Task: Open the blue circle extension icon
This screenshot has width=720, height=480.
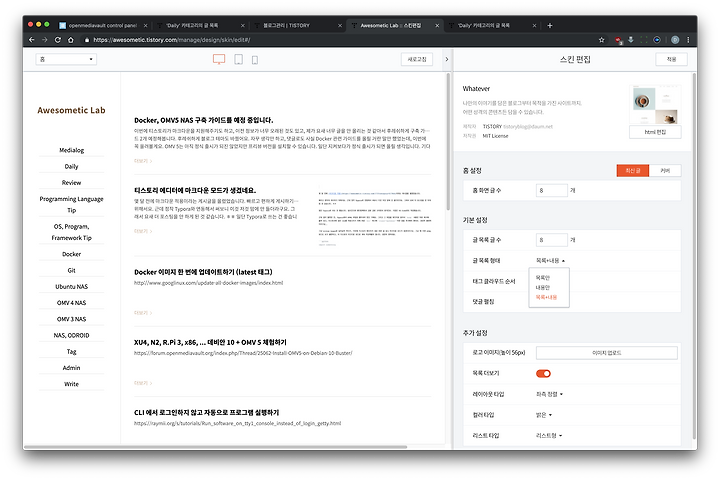Action: (x=657, y=40)
